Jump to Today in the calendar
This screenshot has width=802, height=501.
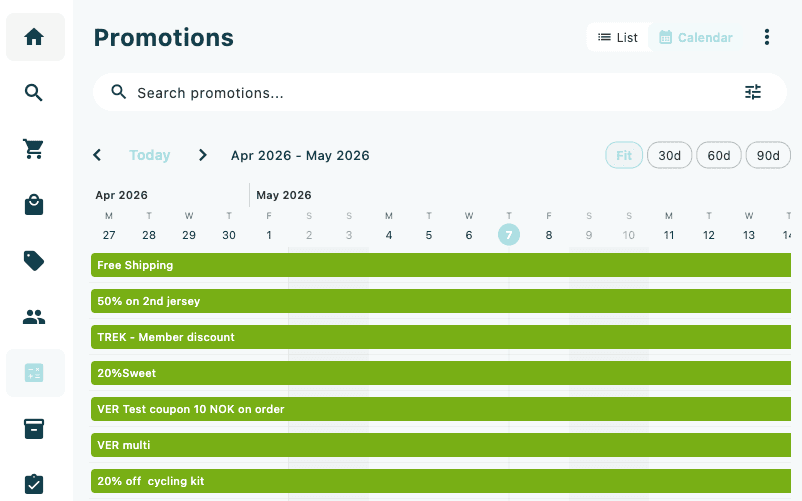149,155
